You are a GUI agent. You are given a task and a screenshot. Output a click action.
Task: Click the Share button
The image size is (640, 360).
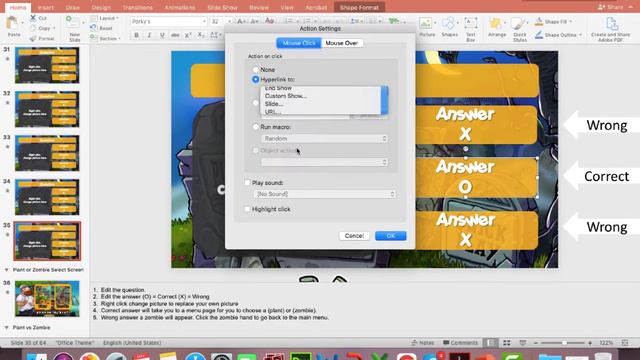click(611, 7)
